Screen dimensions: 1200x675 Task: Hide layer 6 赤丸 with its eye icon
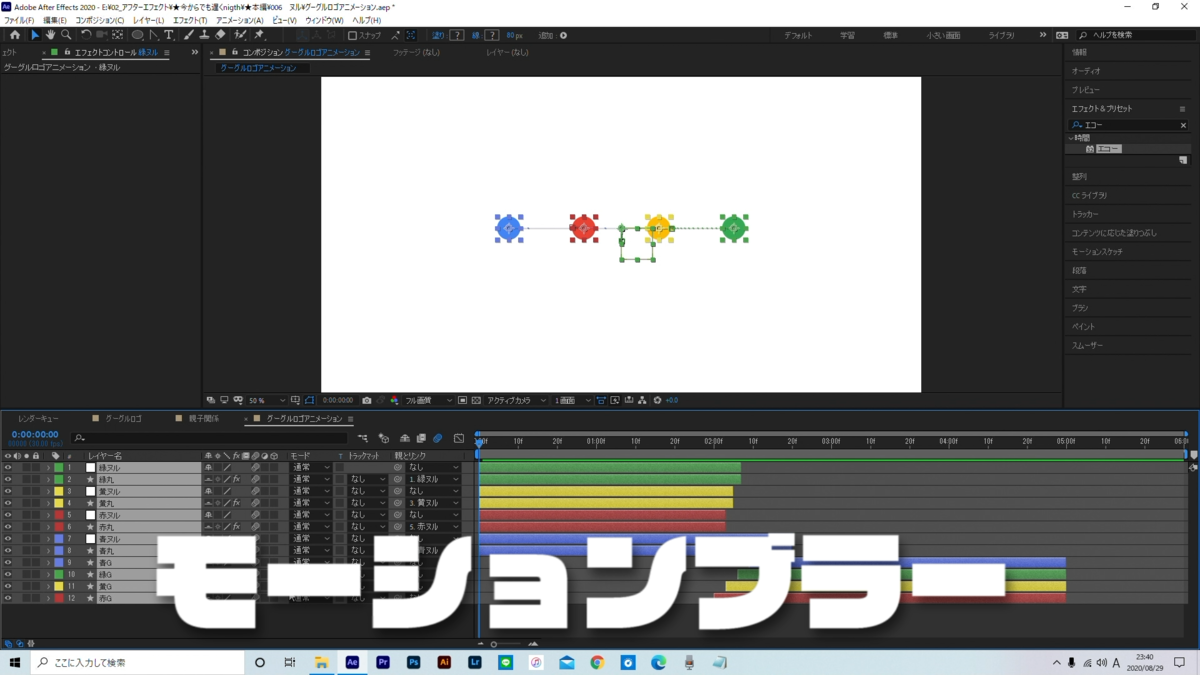8,527
